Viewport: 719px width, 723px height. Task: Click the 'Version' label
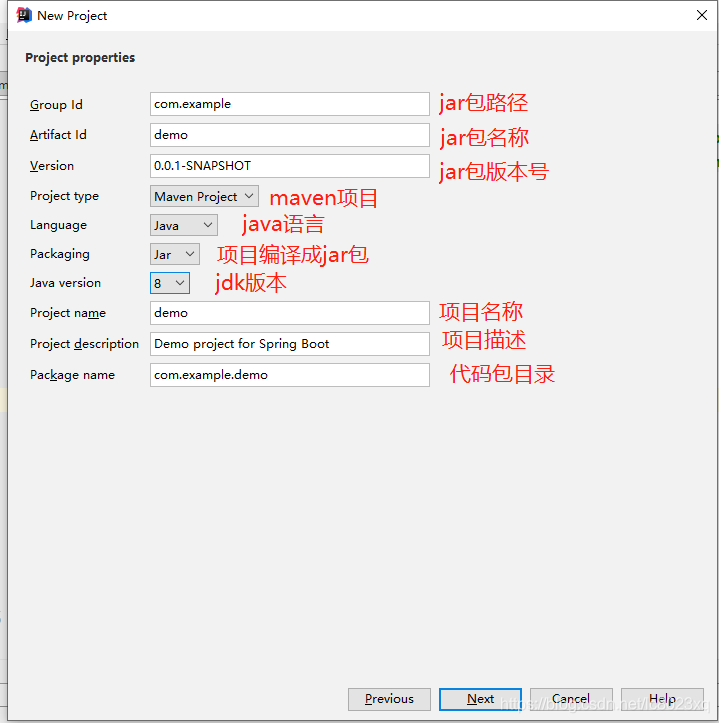(x=52, y=166)
